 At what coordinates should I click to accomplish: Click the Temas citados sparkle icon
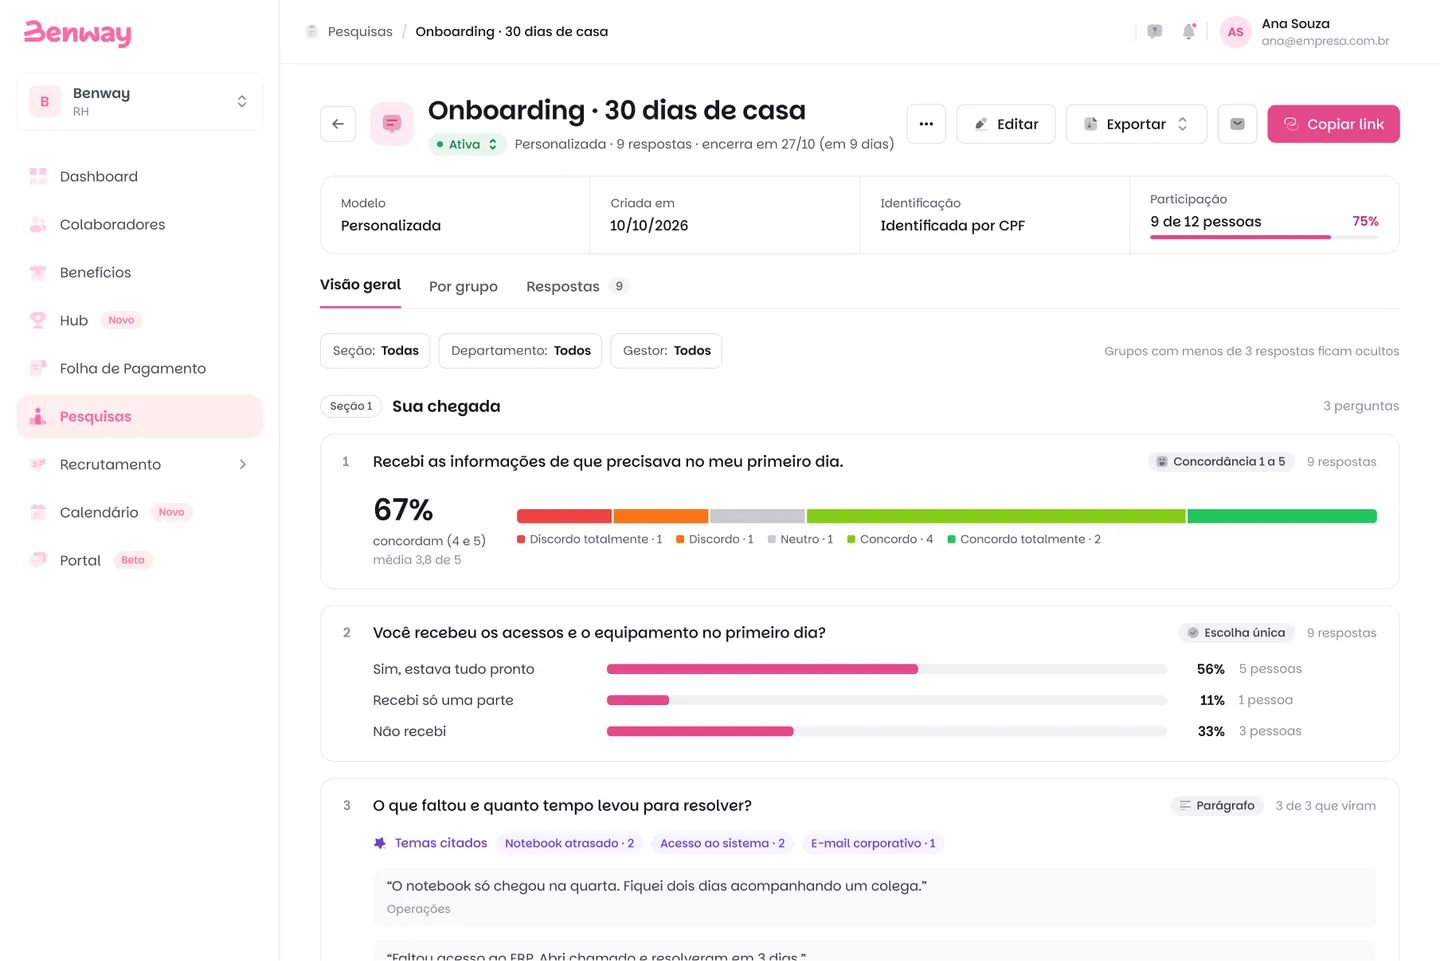[x=380, y=843]
